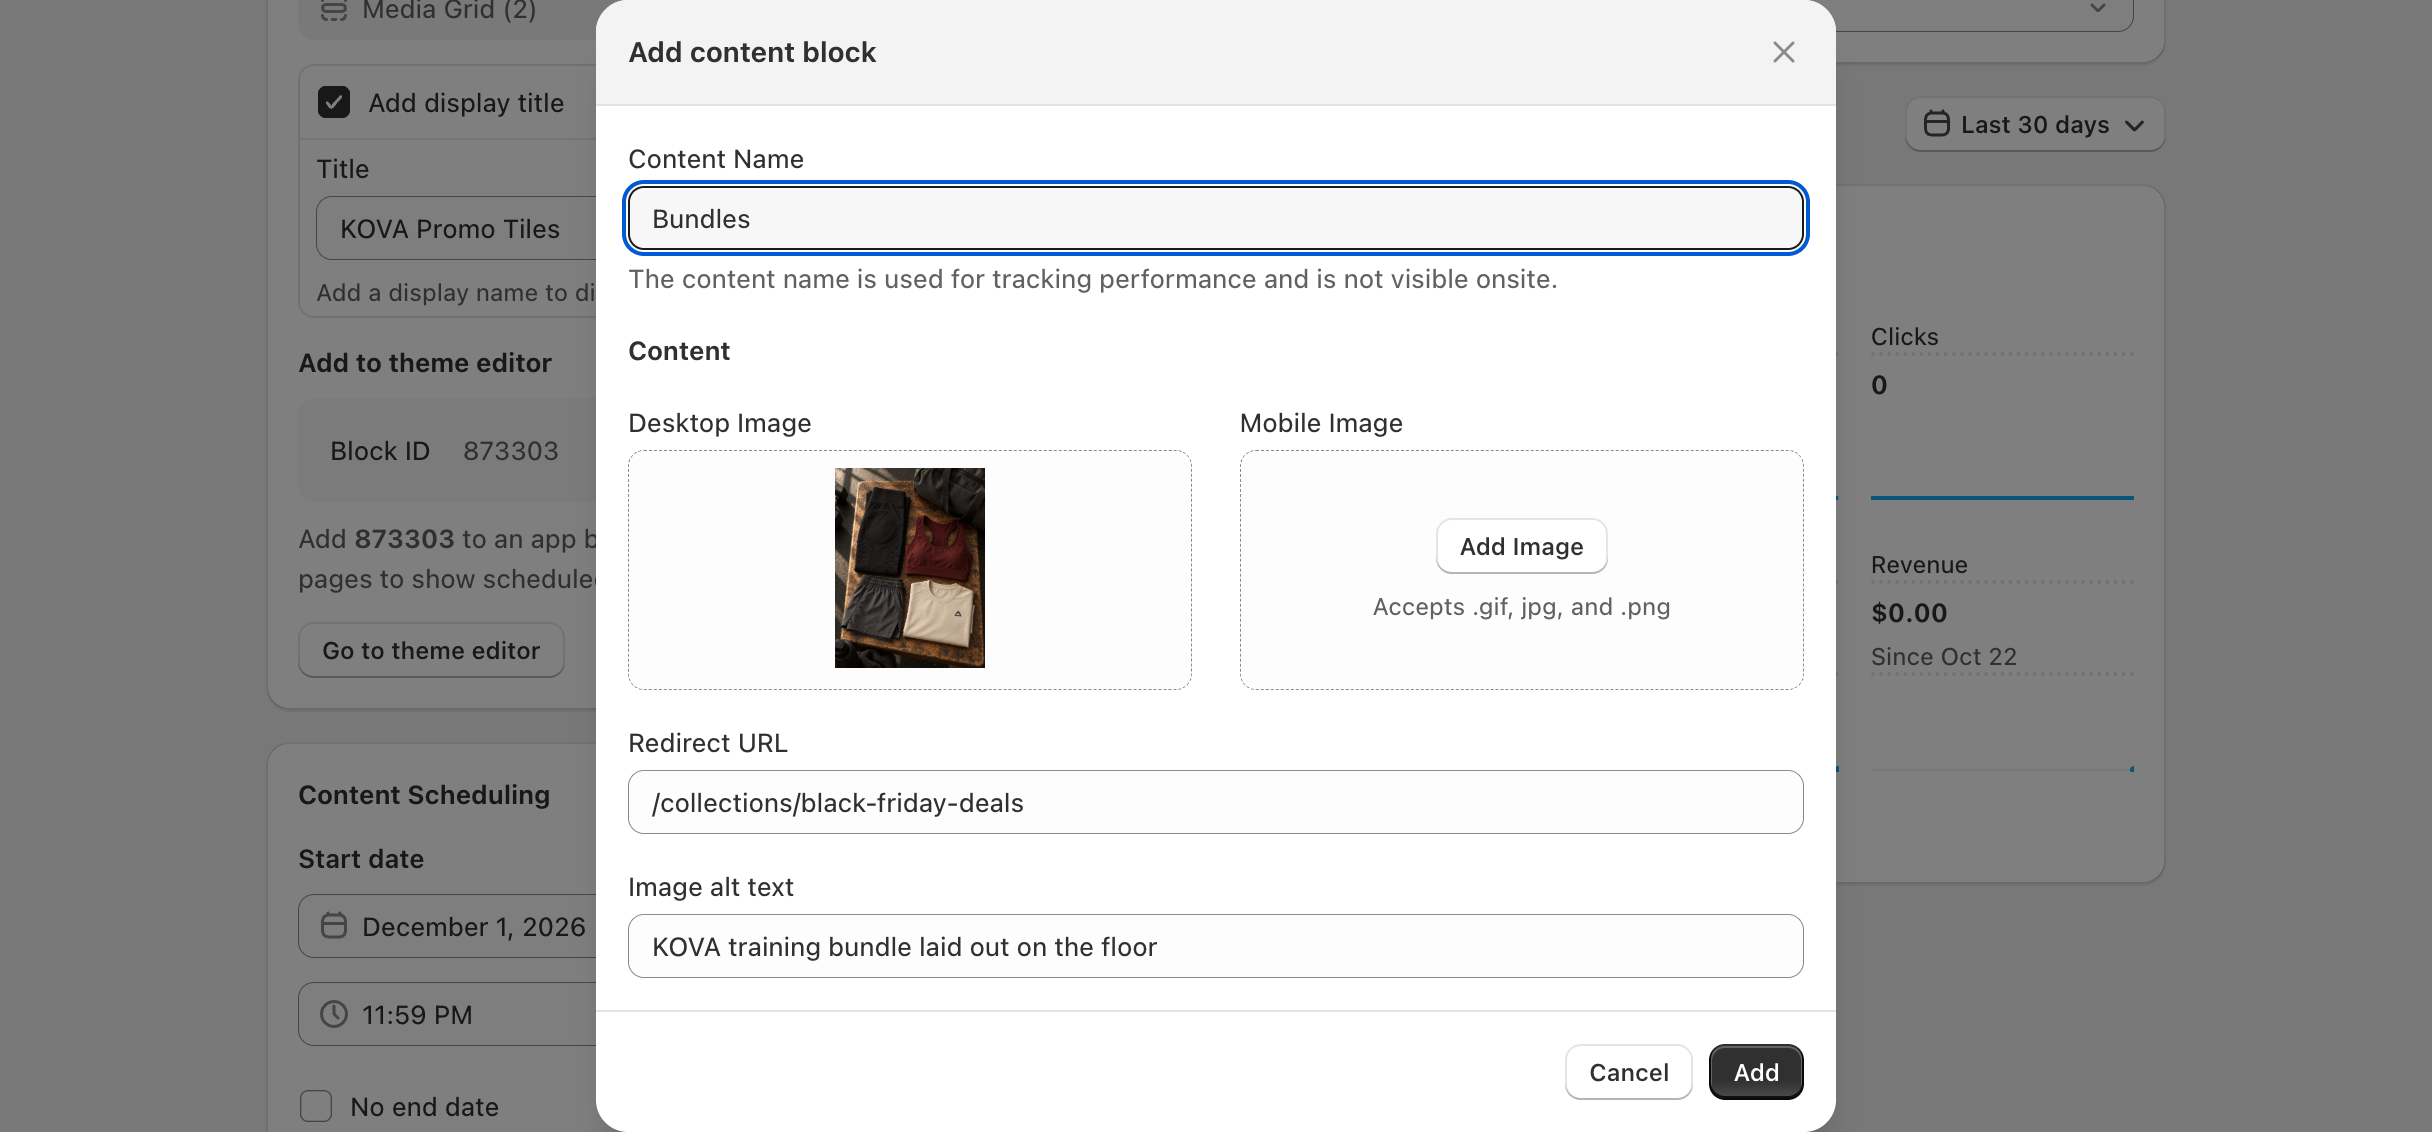Expand the dropdown chevron above Last 30 days
Viewport: 2432px width, 1132px height.
tap(2098, 8)
